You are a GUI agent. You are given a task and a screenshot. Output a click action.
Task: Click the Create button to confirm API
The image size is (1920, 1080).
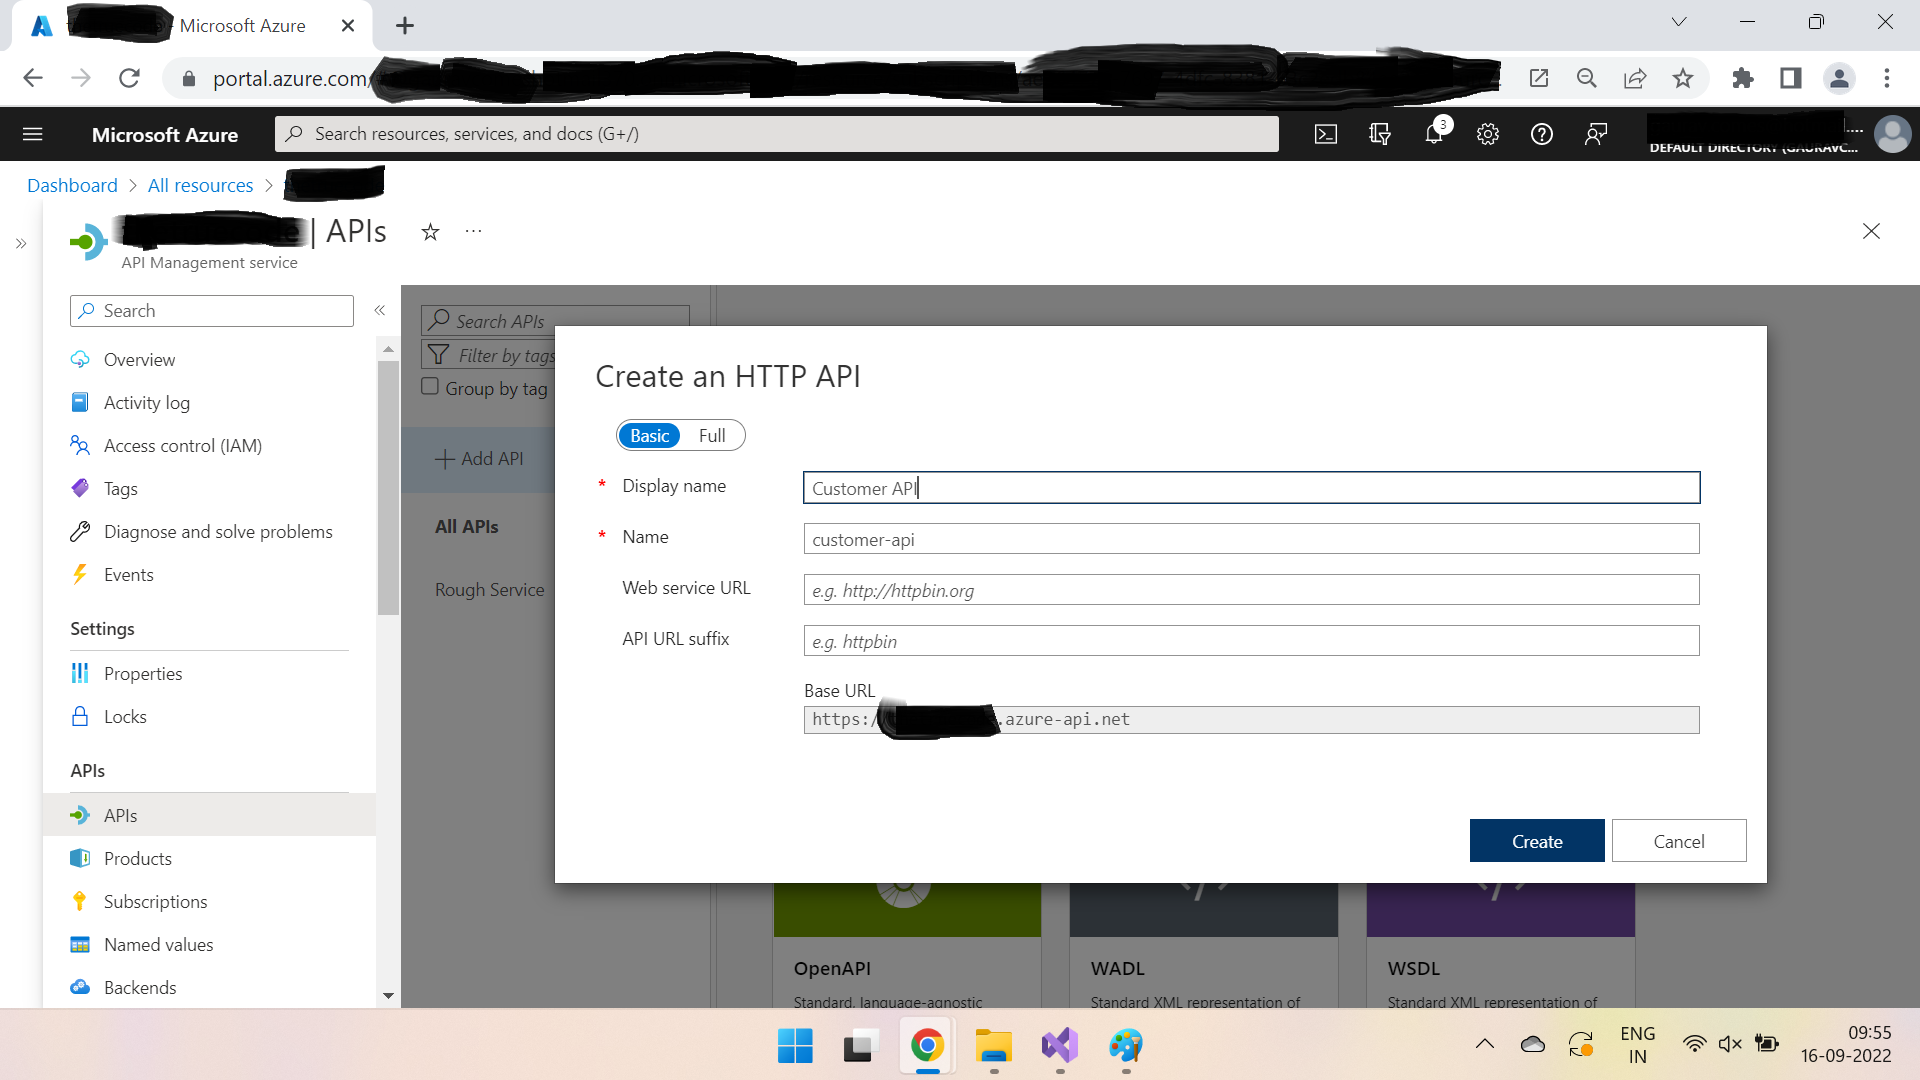[x=1536, y=840]
